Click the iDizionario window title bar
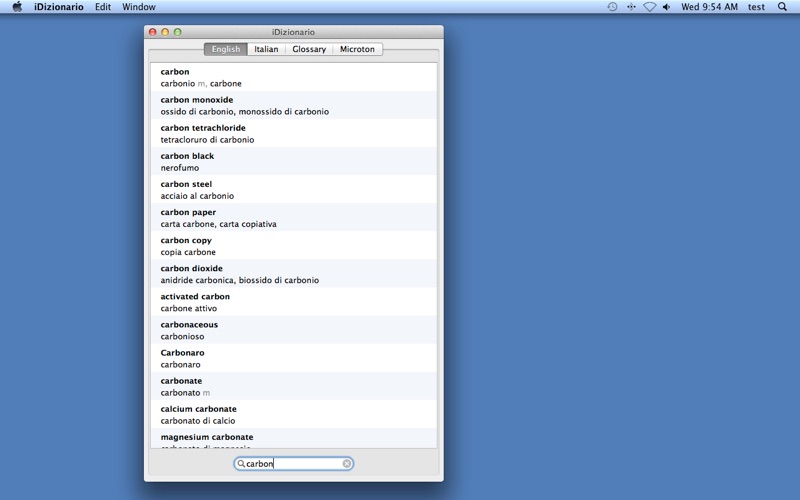Image resolution: width=800 pixels, height=500 pixels. pos(293,32)
